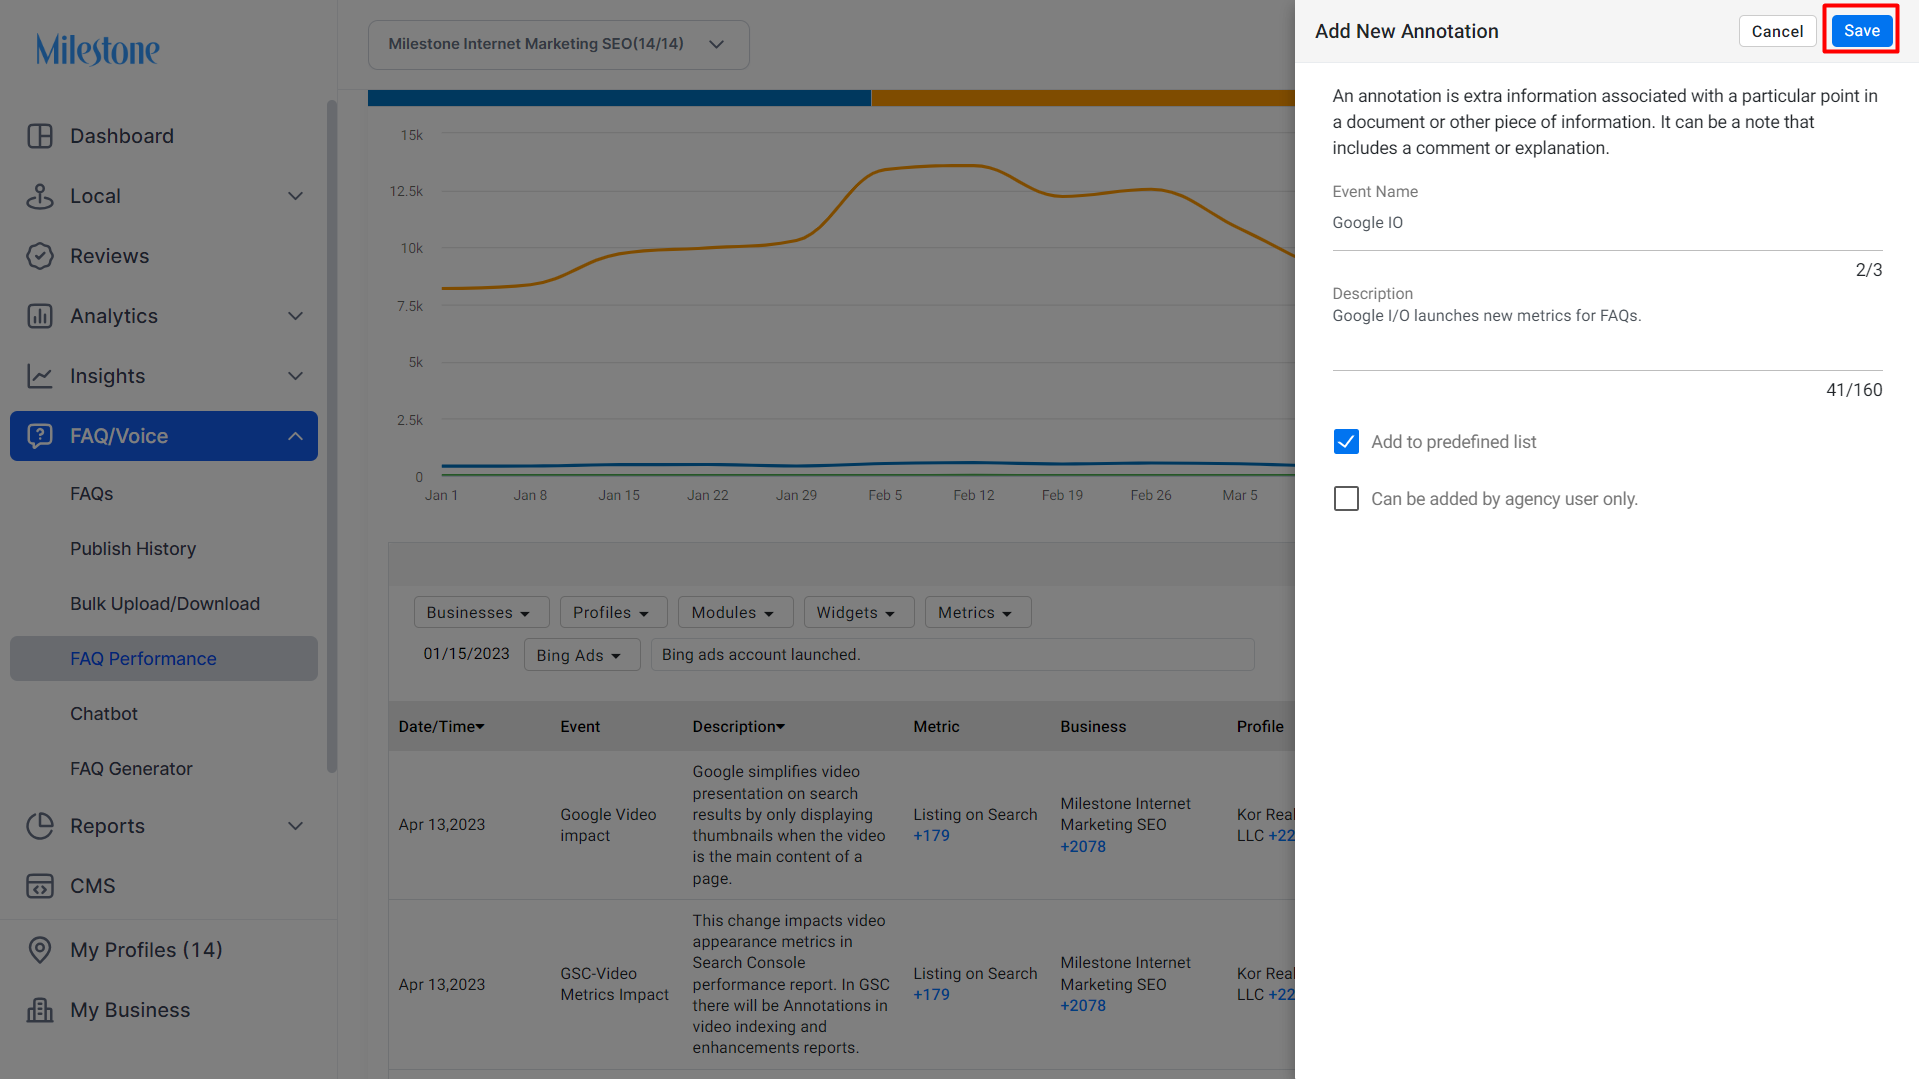
Task: Click the Event Name input field
Action: pos(1607,223)
